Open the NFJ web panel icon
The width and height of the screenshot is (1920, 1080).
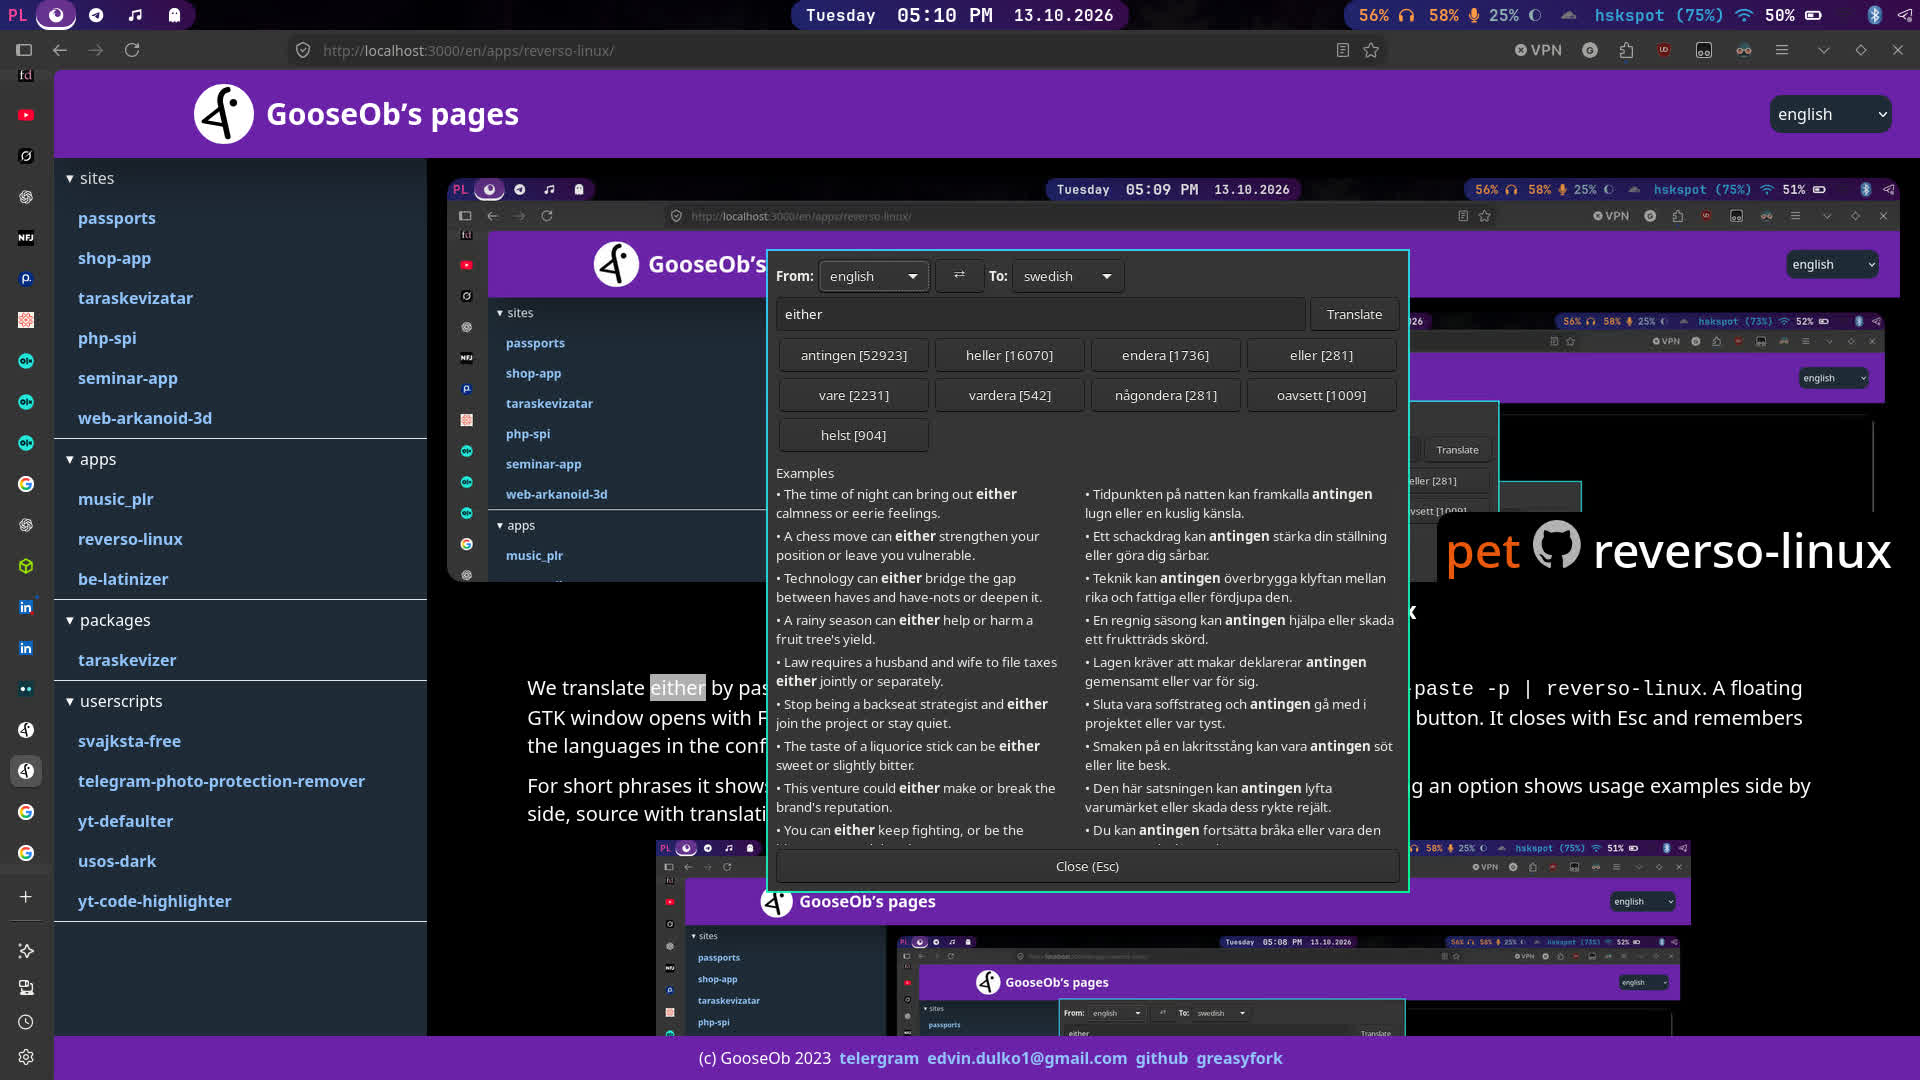(x=26, y=238)
